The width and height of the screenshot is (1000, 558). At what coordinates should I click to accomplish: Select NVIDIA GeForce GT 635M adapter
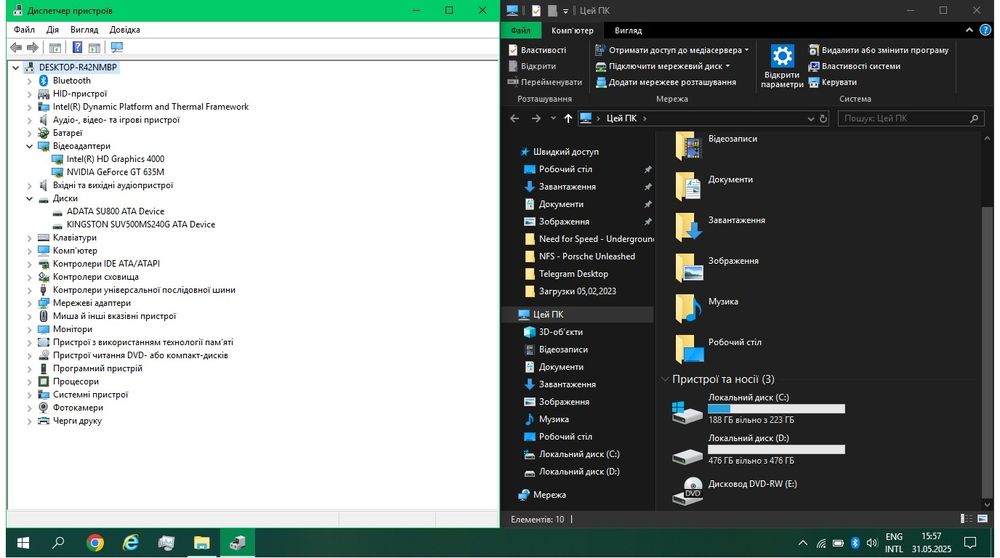point(115,172)
